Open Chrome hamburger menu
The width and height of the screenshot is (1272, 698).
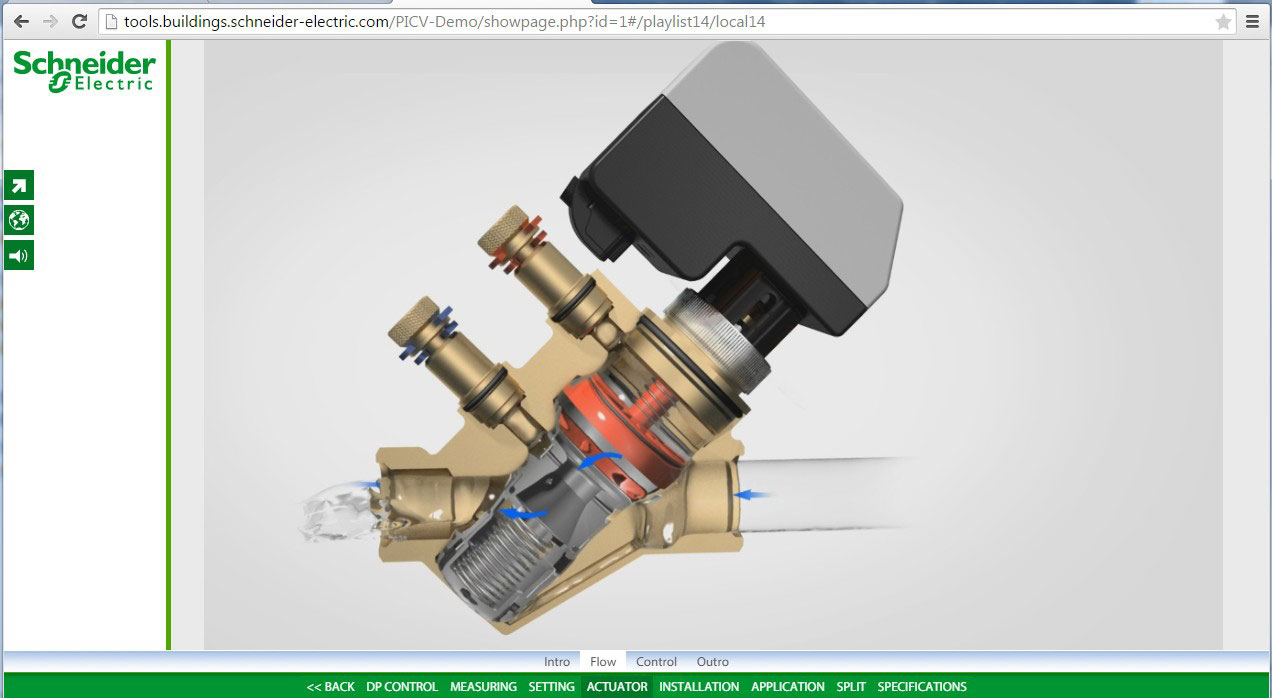coord(1252,21)
